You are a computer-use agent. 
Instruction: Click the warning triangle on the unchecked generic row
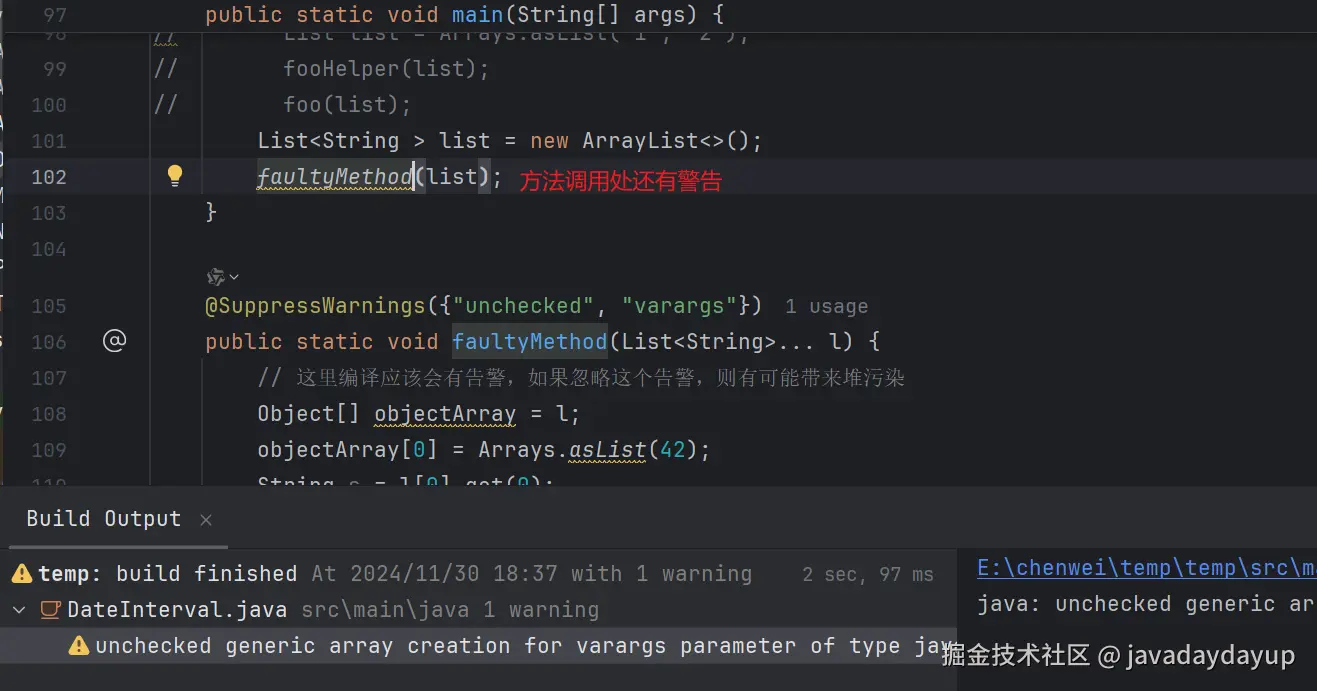coord(79,646)
